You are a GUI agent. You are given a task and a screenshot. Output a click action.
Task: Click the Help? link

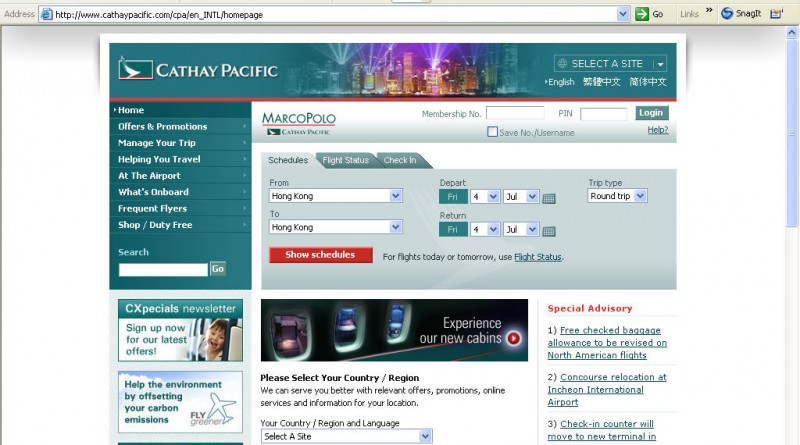pos(658,130)
